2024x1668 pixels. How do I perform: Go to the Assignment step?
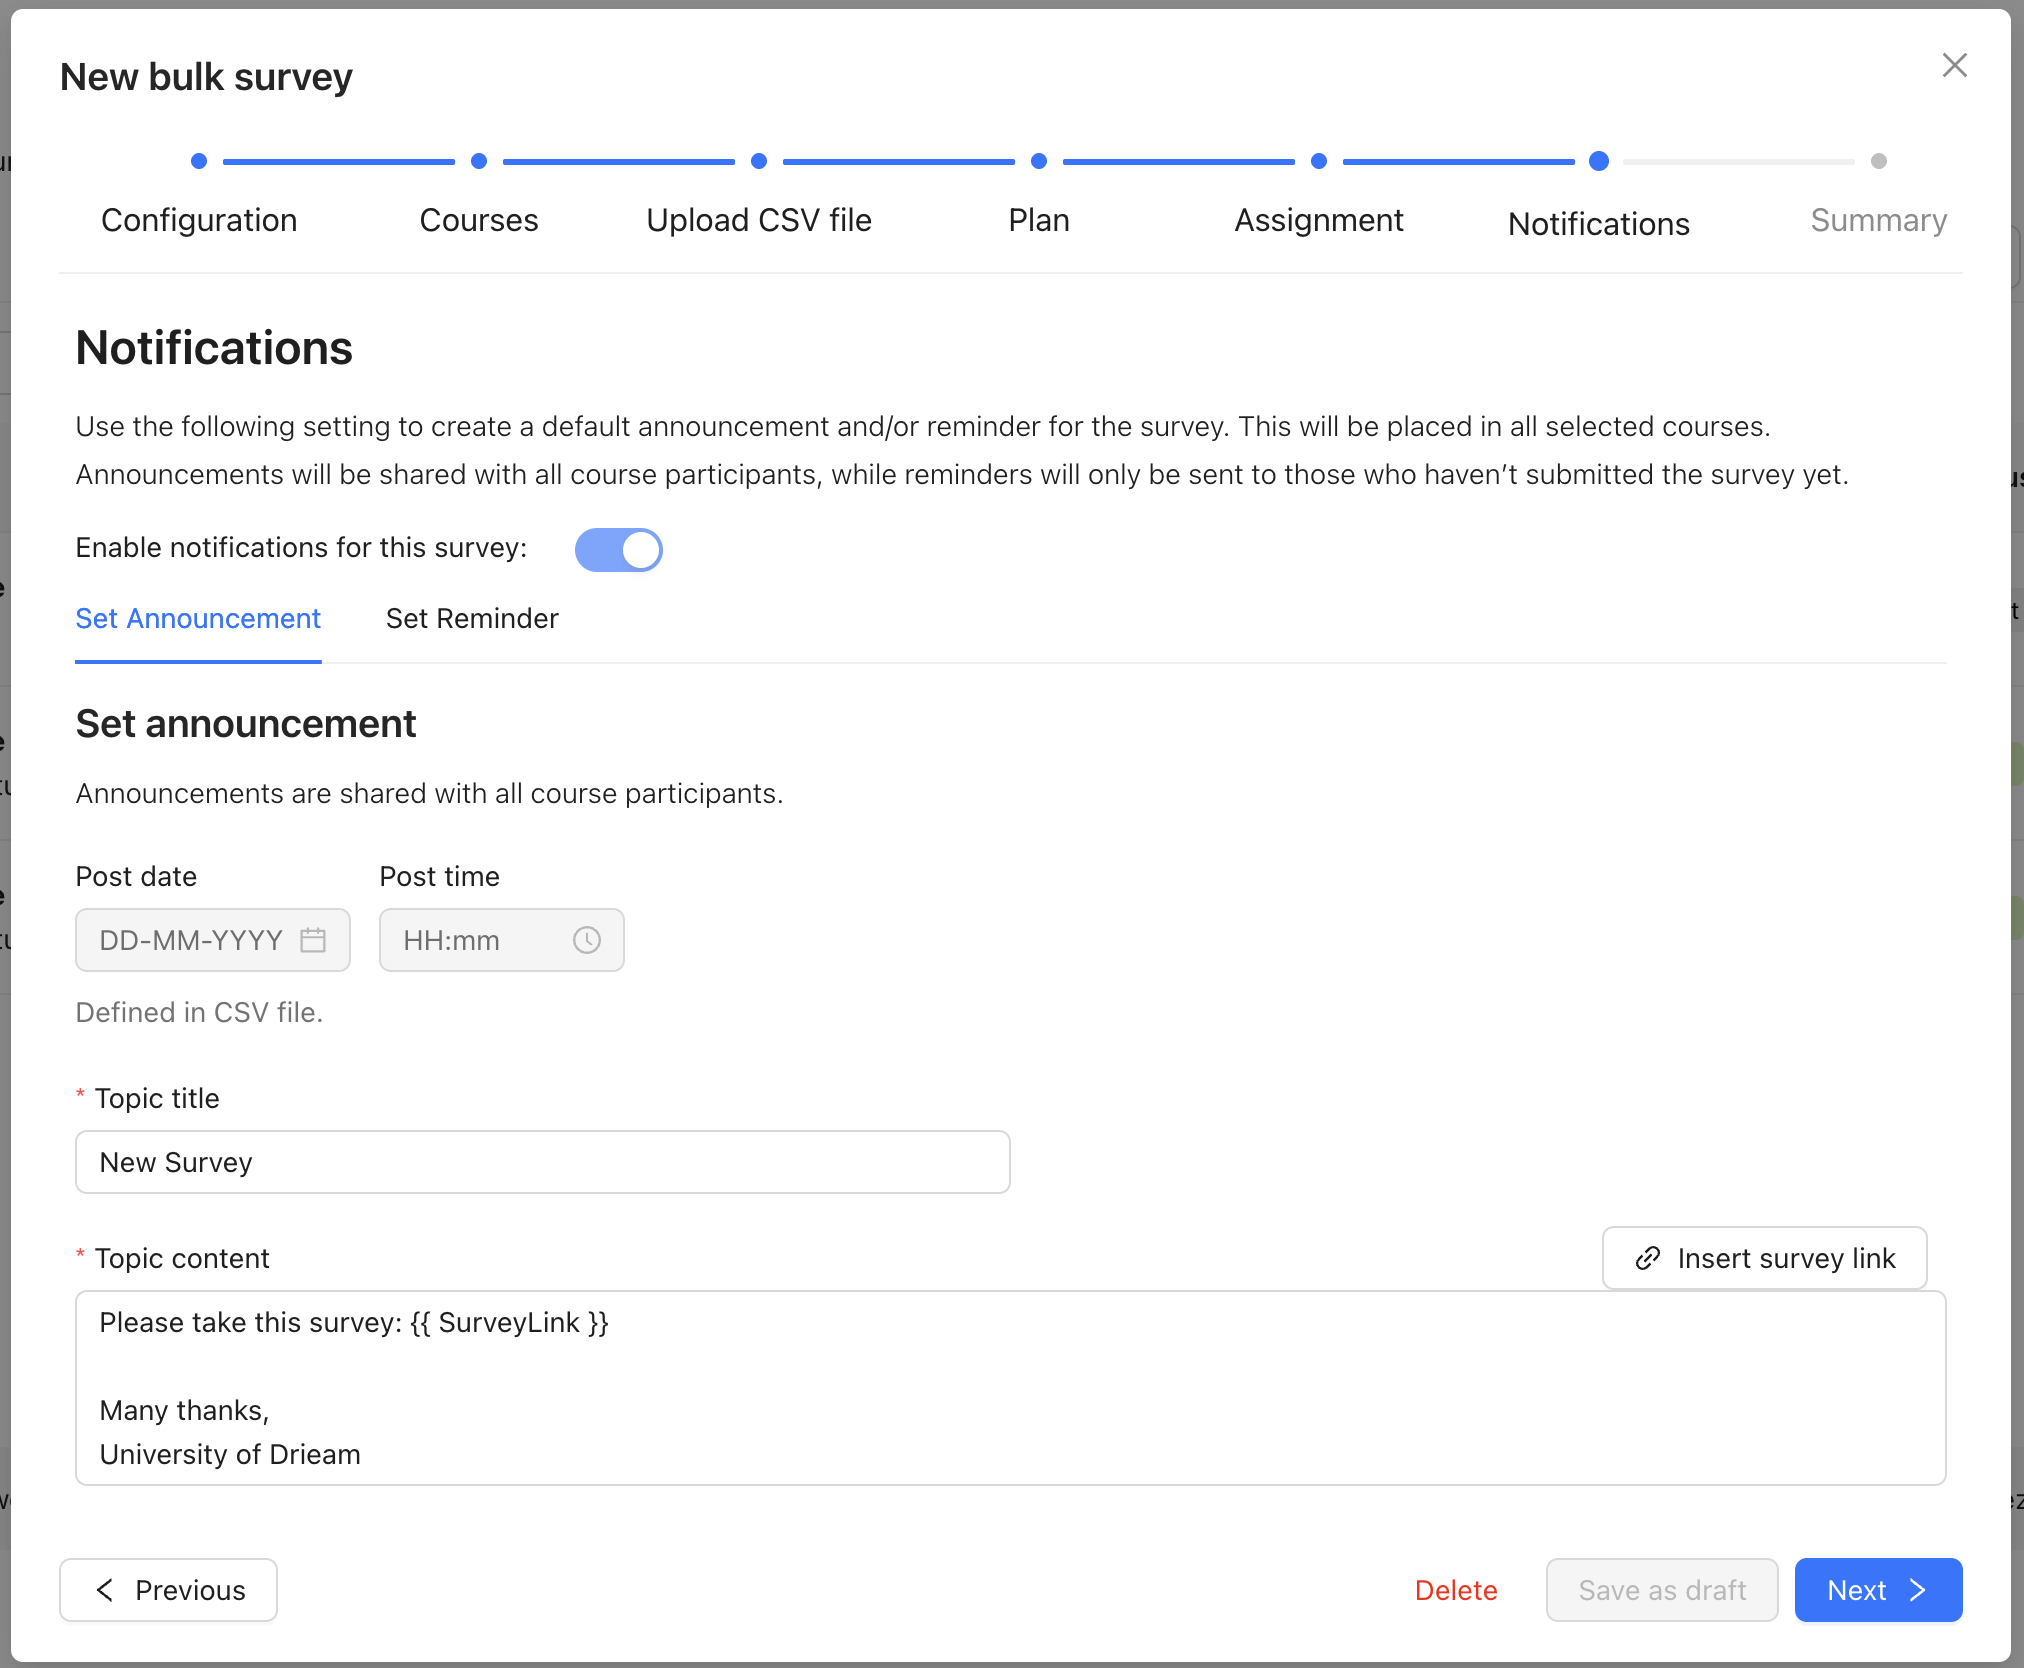pos(1319,220)
